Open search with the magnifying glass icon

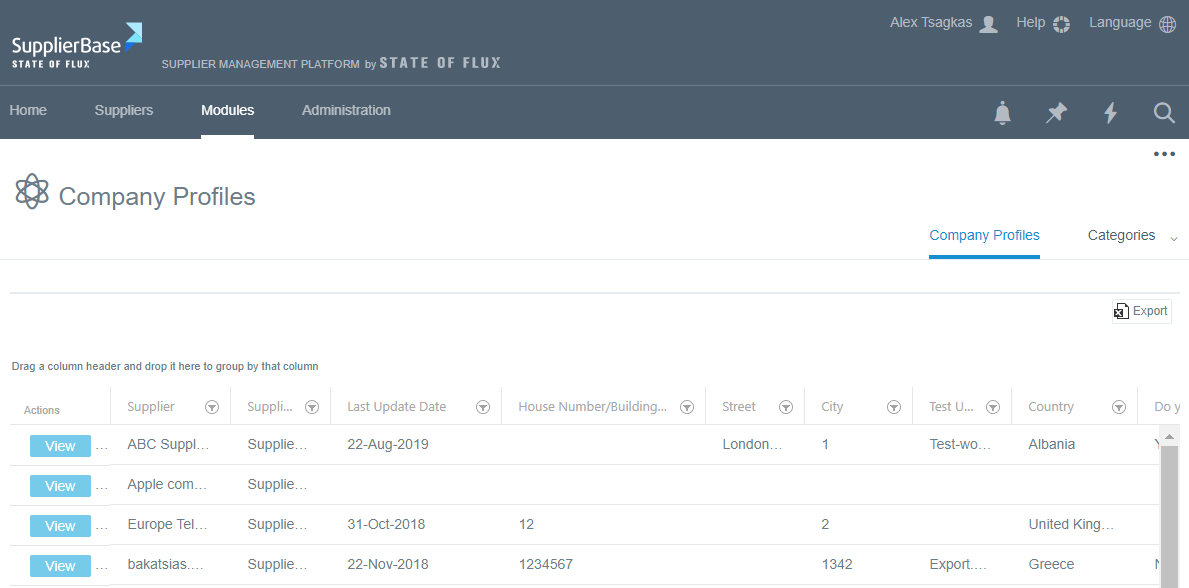tap(1163, 113)
